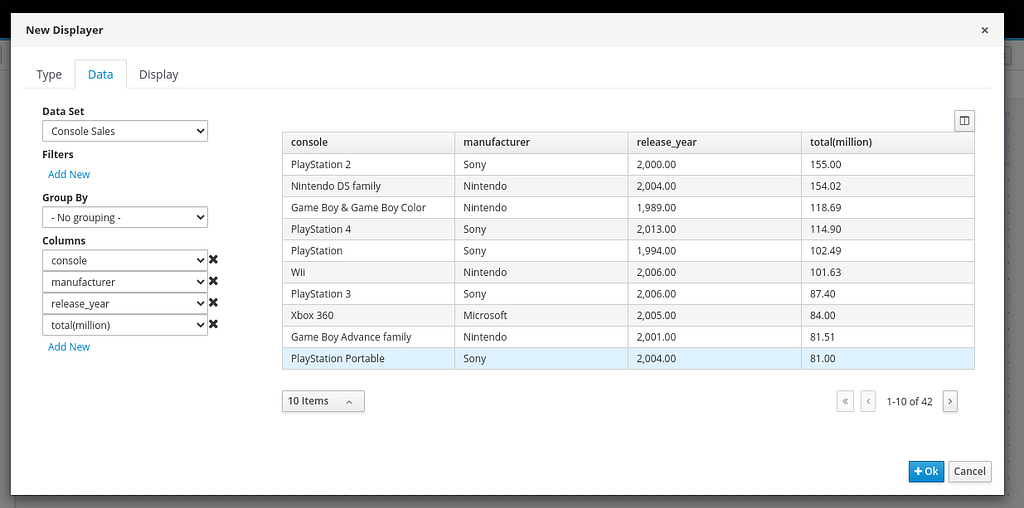Sort by the manufacturer column header
Viewport: 1024px width, 508px height.
(541, 142)
